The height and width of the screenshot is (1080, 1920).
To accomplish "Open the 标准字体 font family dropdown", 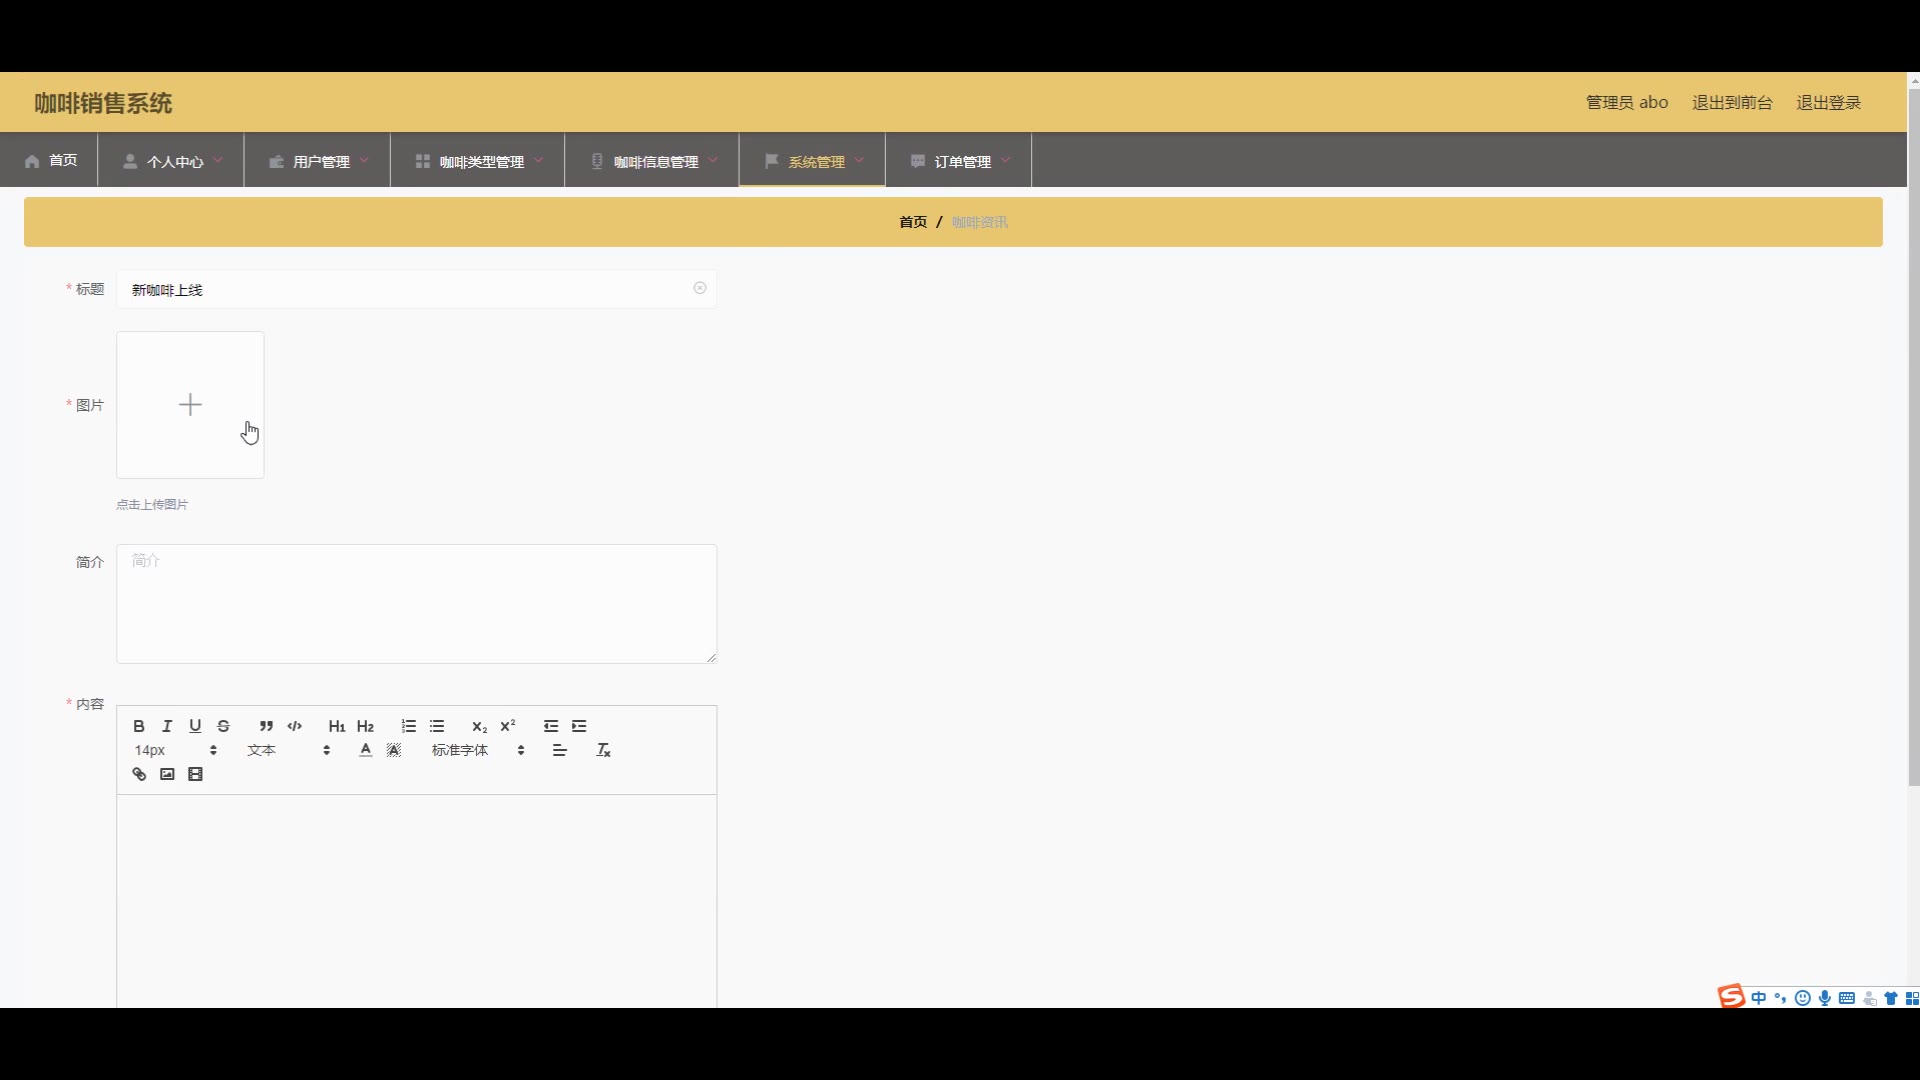I will pos(477,750).
